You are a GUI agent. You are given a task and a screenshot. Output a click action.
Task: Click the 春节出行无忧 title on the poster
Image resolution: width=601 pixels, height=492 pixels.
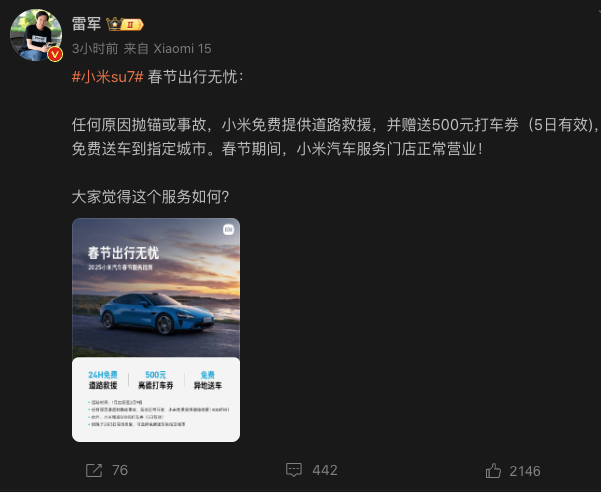pos(123,253)
